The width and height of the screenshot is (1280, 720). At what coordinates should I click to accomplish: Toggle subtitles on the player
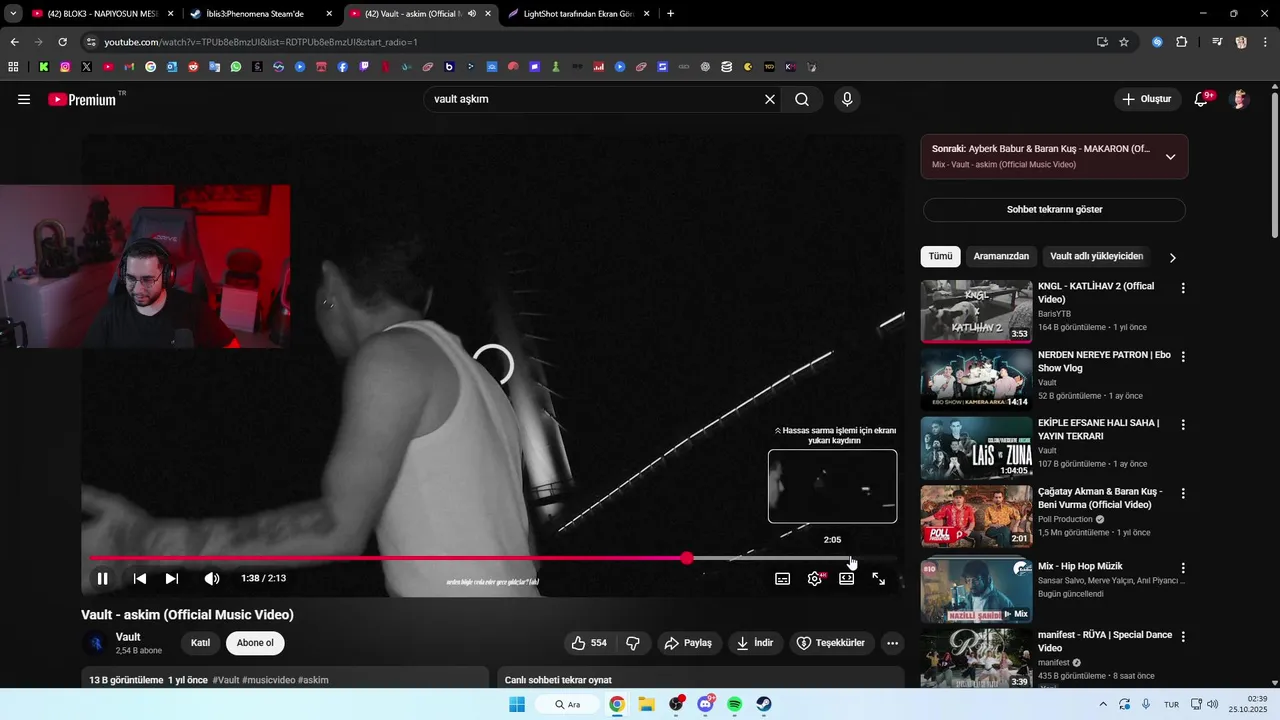[783, 578]
